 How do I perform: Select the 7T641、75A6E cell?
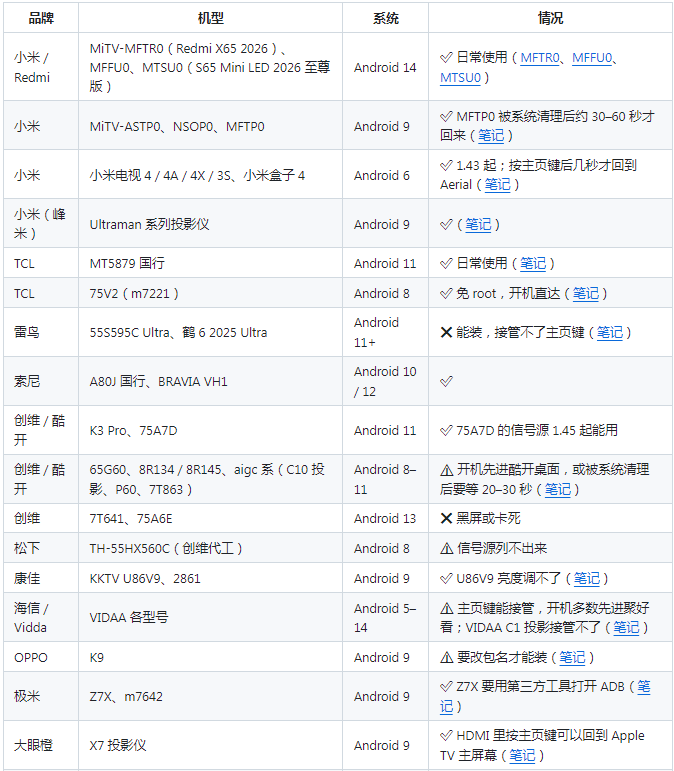[x=210, y=518]
